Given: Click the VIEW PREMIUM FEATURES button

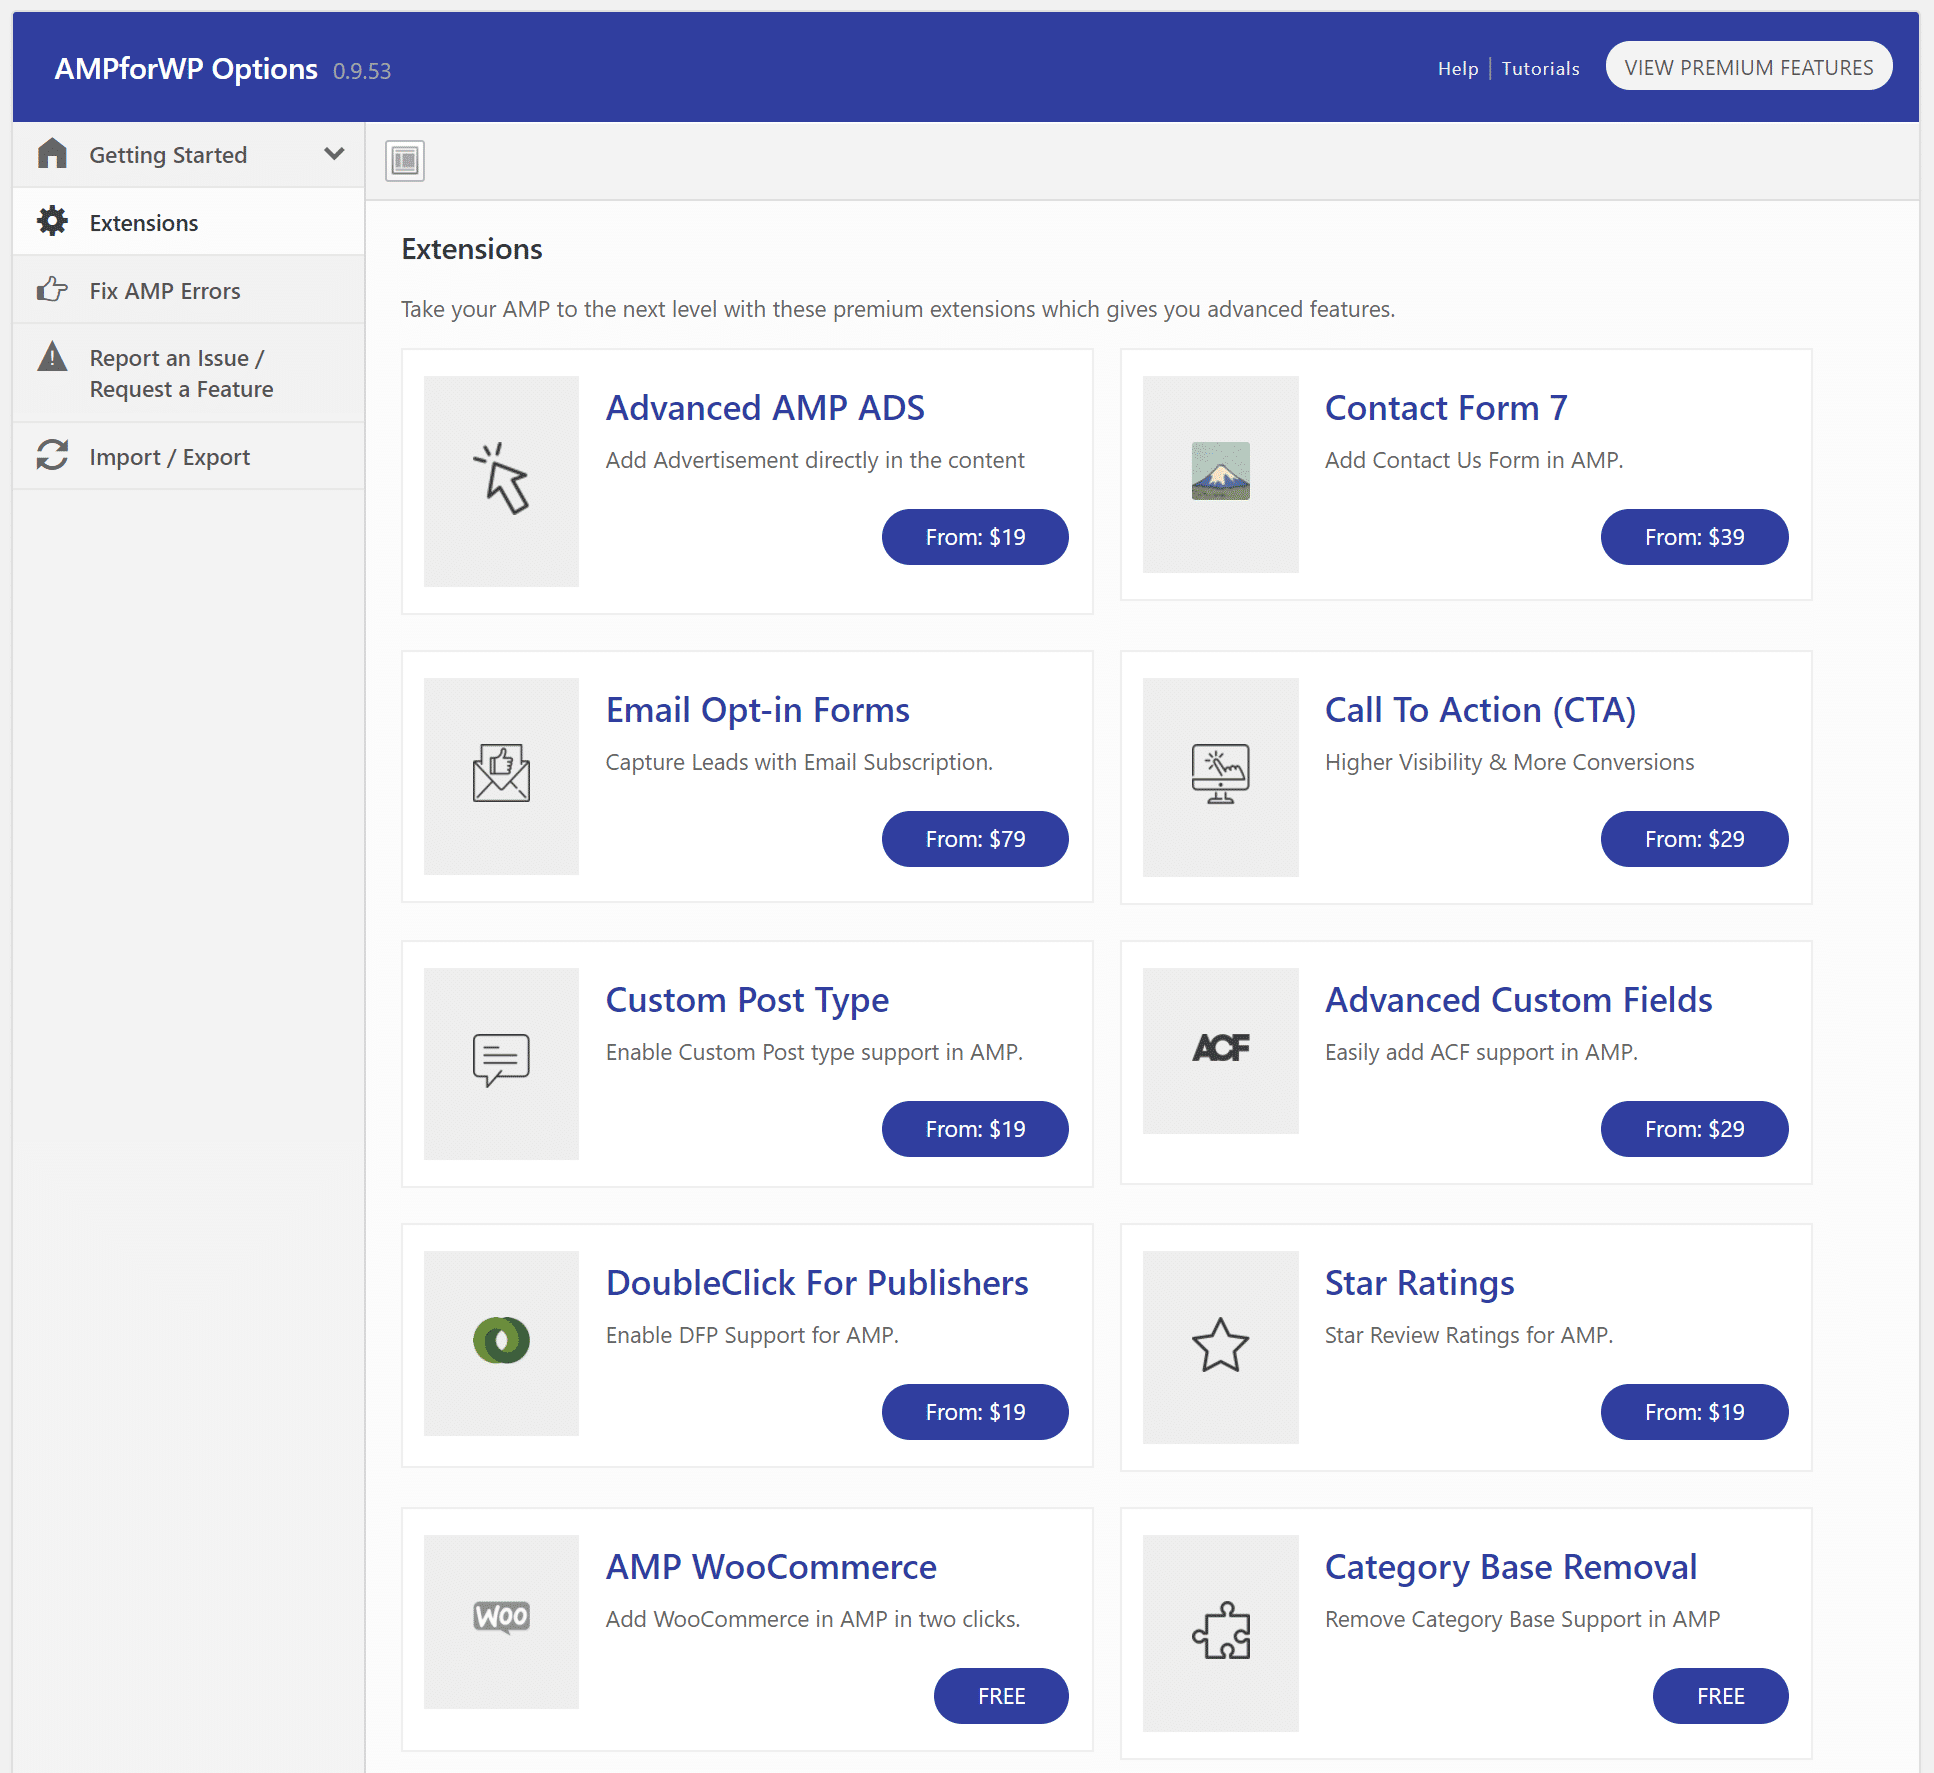Looking at the screenshot, I should tap(1749, 67).
